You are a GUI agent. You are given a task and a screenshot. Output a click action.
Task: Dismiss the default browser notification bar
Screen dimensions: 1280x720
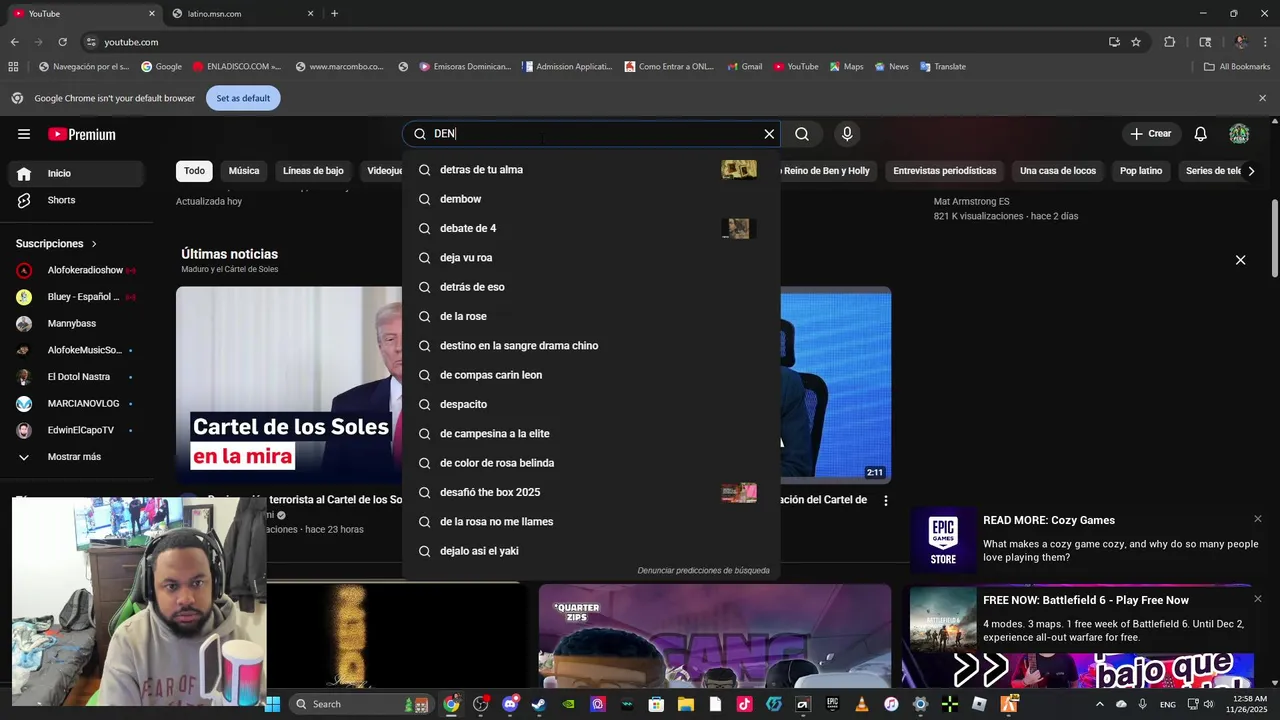point(1262,98)
